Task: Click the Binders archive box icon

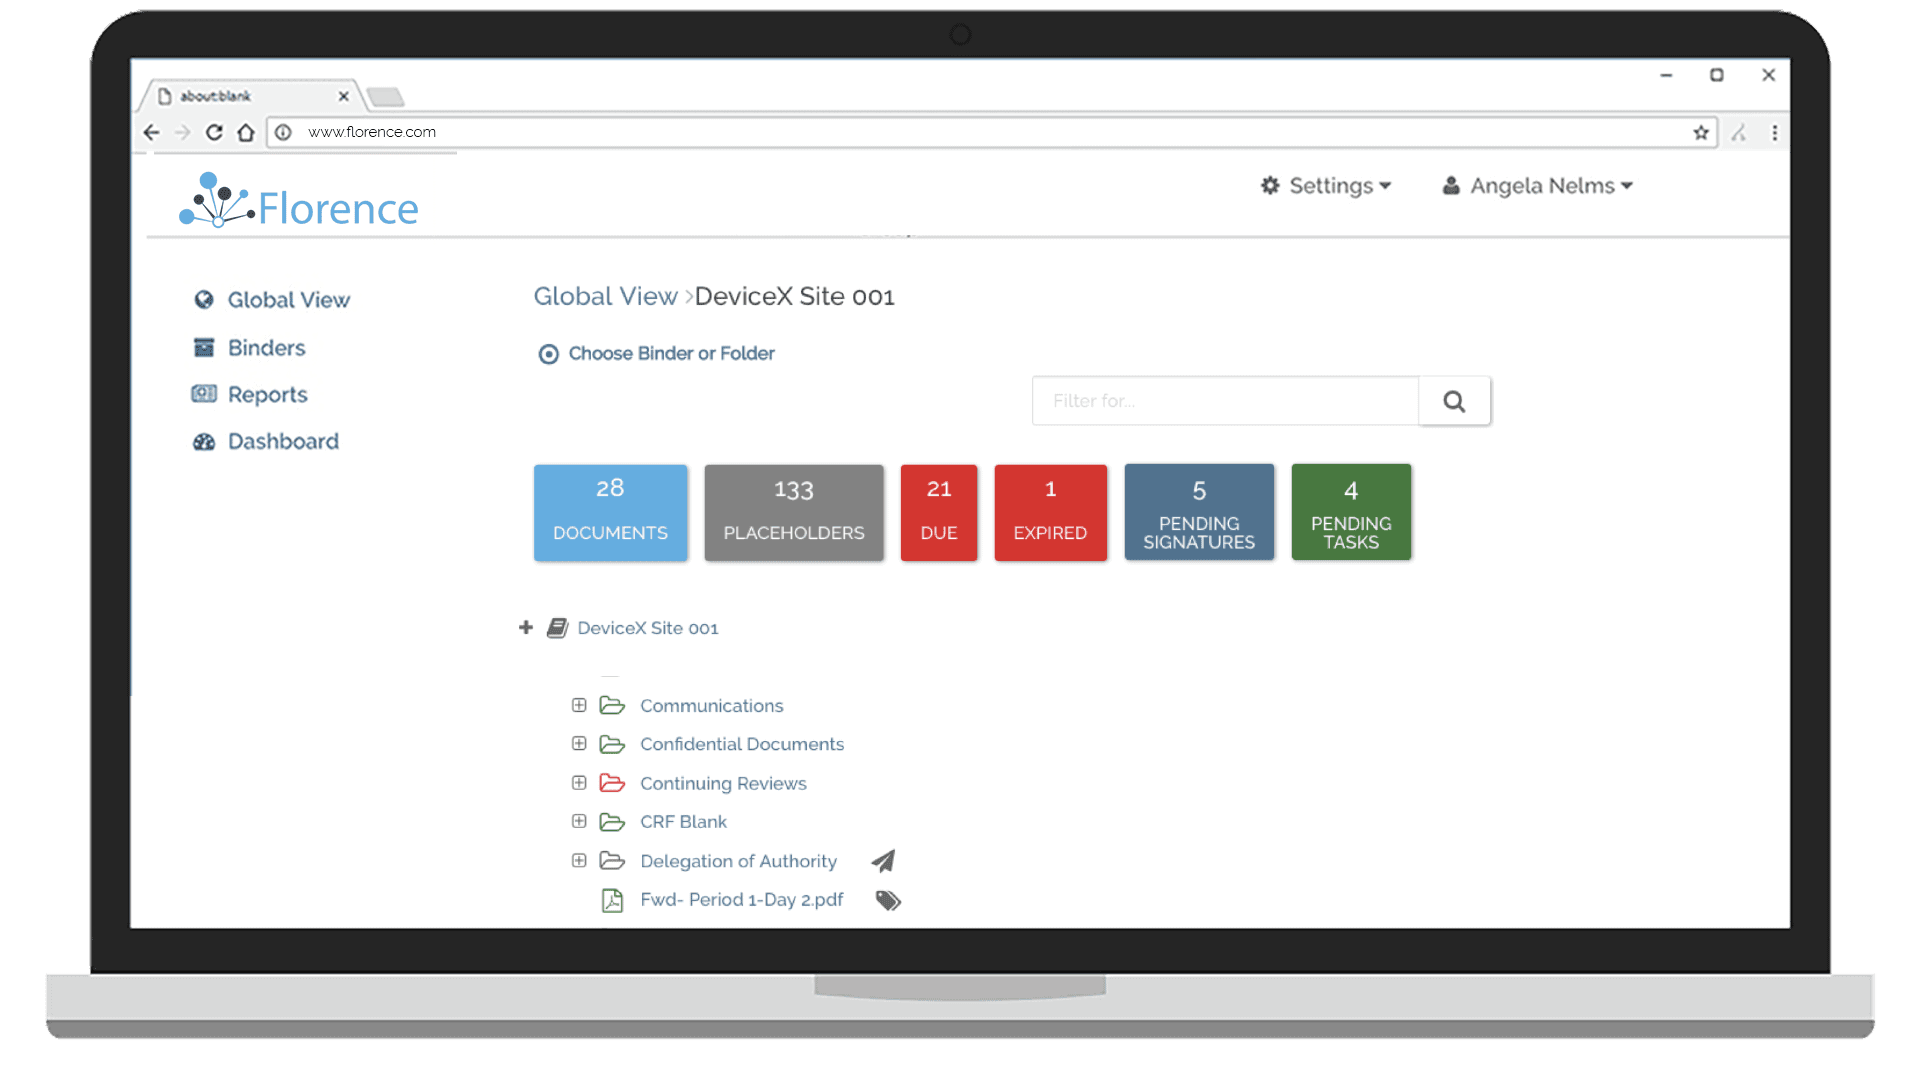Action: pos(204,347)
